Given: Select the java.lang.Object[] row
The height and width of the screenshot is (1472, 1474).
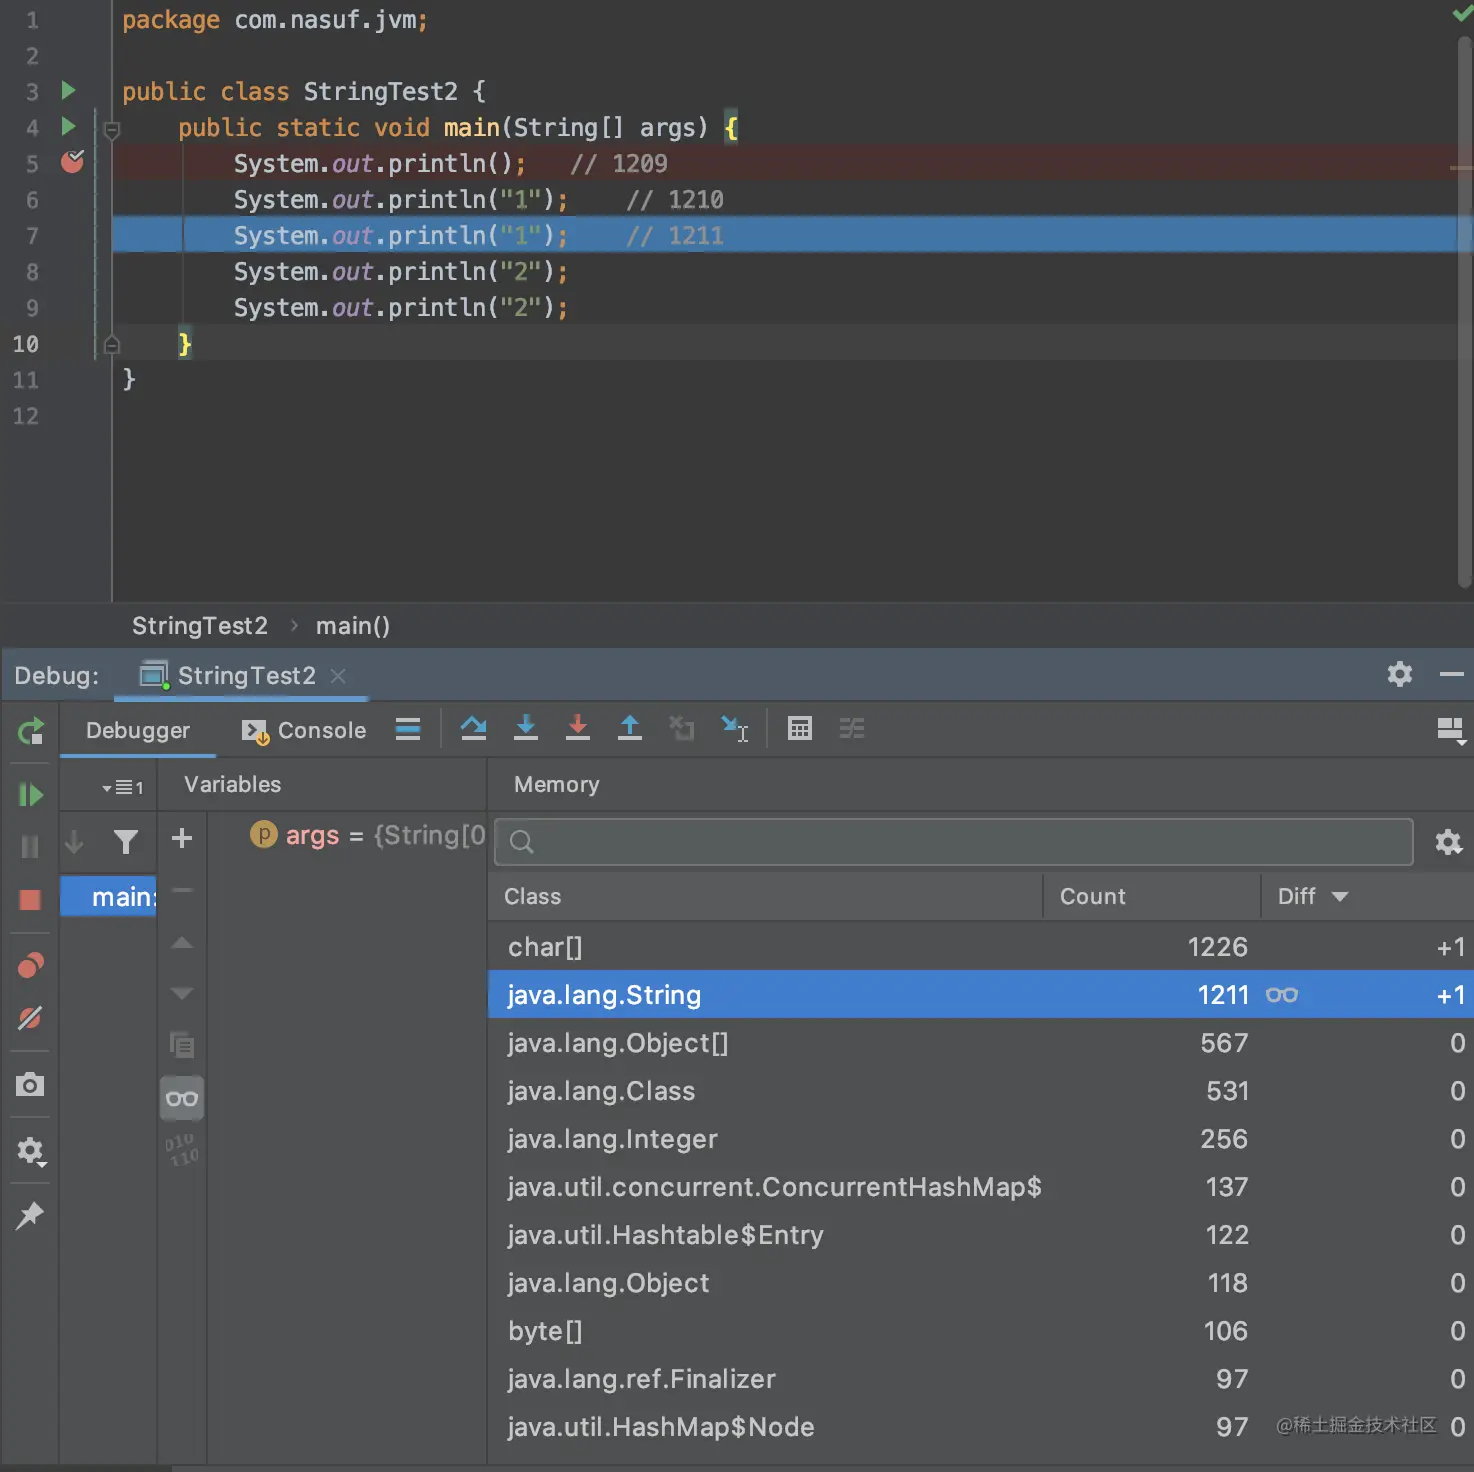Looking at the screenshot, I should [980, 1043].
